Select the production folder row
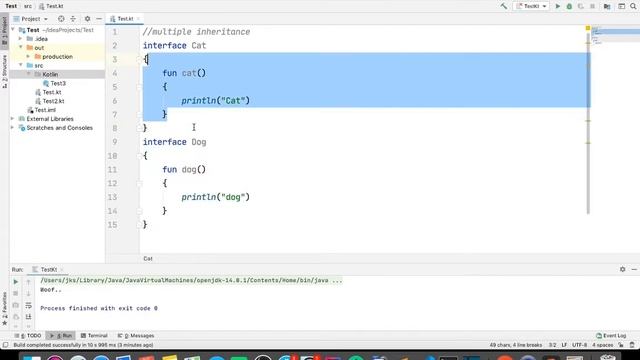This screenshot has width=640, height=360. [57, 57]
